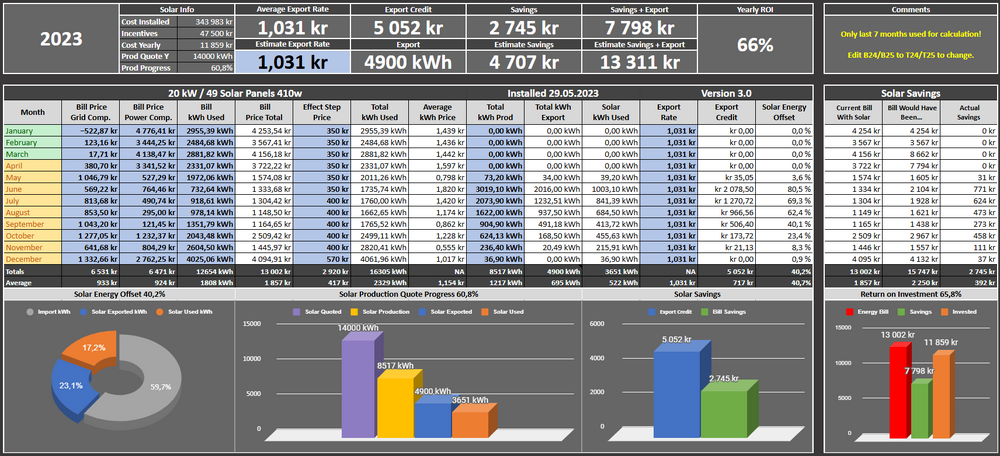Click the red 13 002 kr bar
Image resolution: width=1000 pixels, height=456 pixels.
point(898,388)
